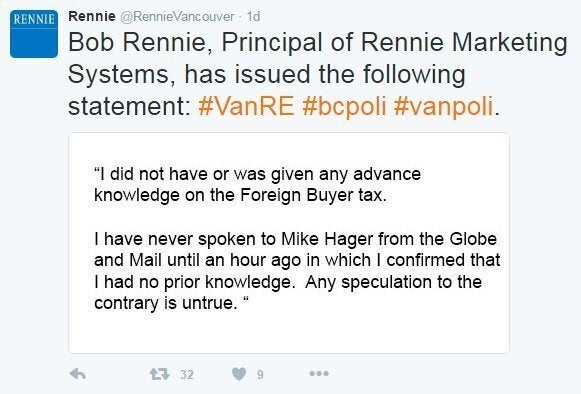The width and height of the screenshot is (581, 394).
Task: Click the RENNIE wordmark inside the avatar
Action: pos(34,19)
